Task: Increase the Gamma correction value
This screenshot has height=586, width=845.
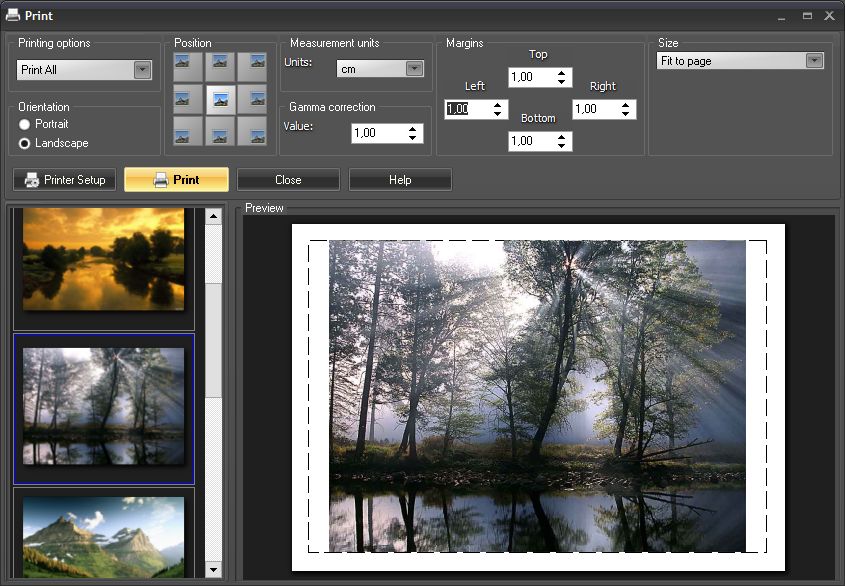Action: tap(413, 128)
